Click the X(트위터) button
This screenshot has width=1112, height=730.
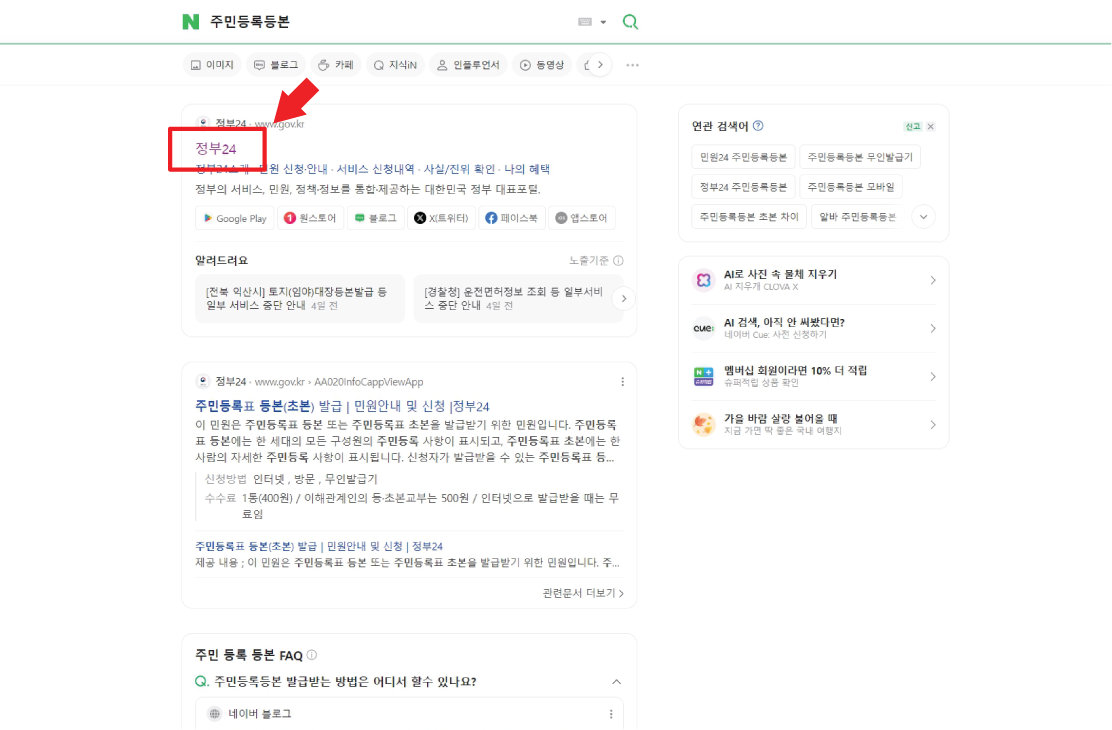click(441, 218)
